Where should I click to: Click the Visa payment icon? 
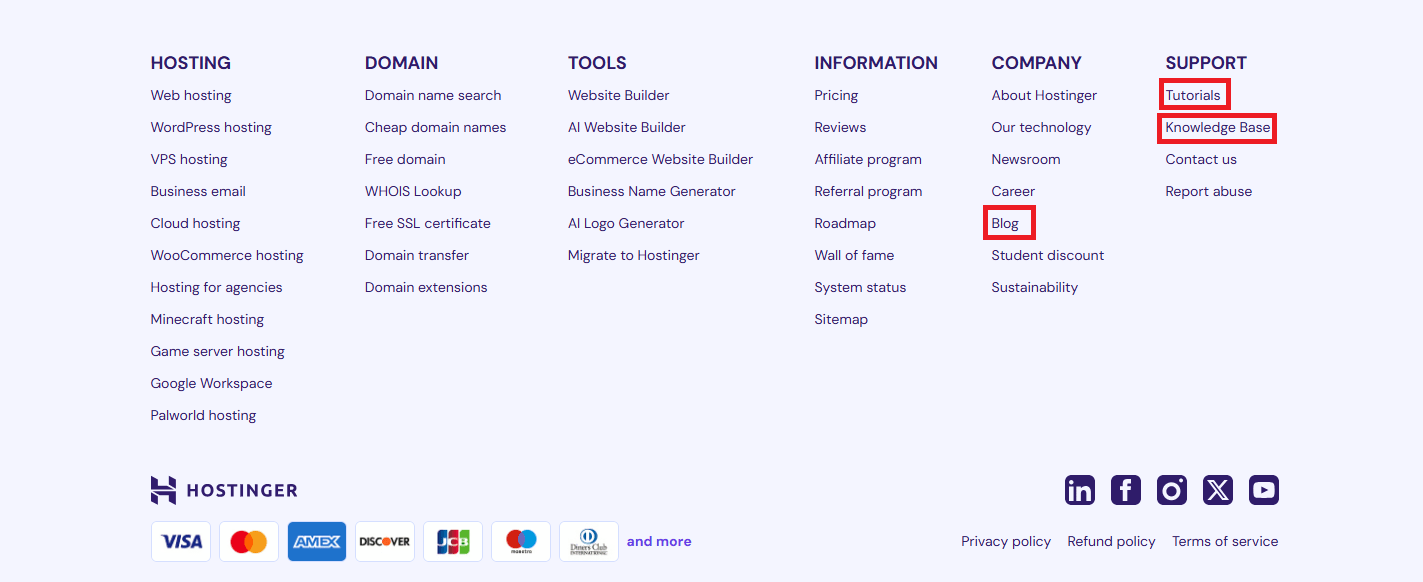tap(181, 541)
